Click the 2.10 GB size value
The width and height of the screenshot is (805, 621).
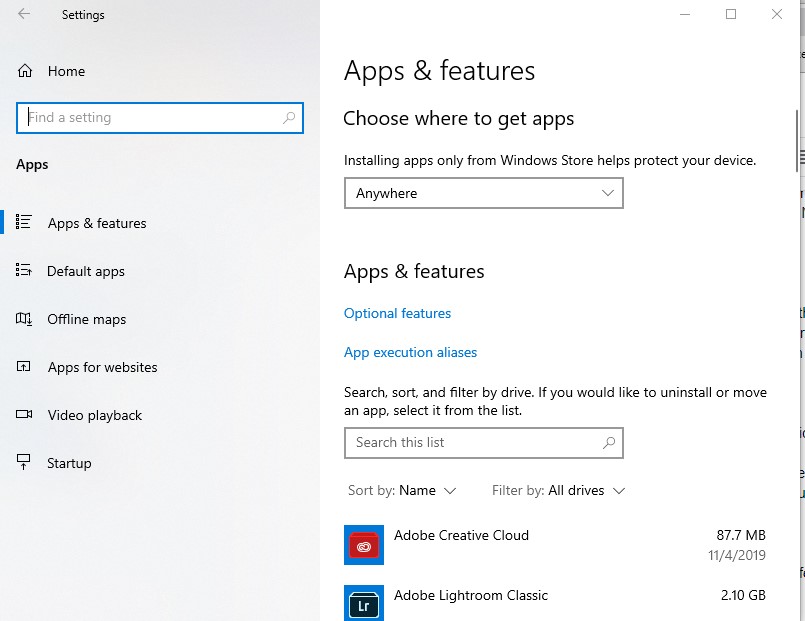coord(743,595)
